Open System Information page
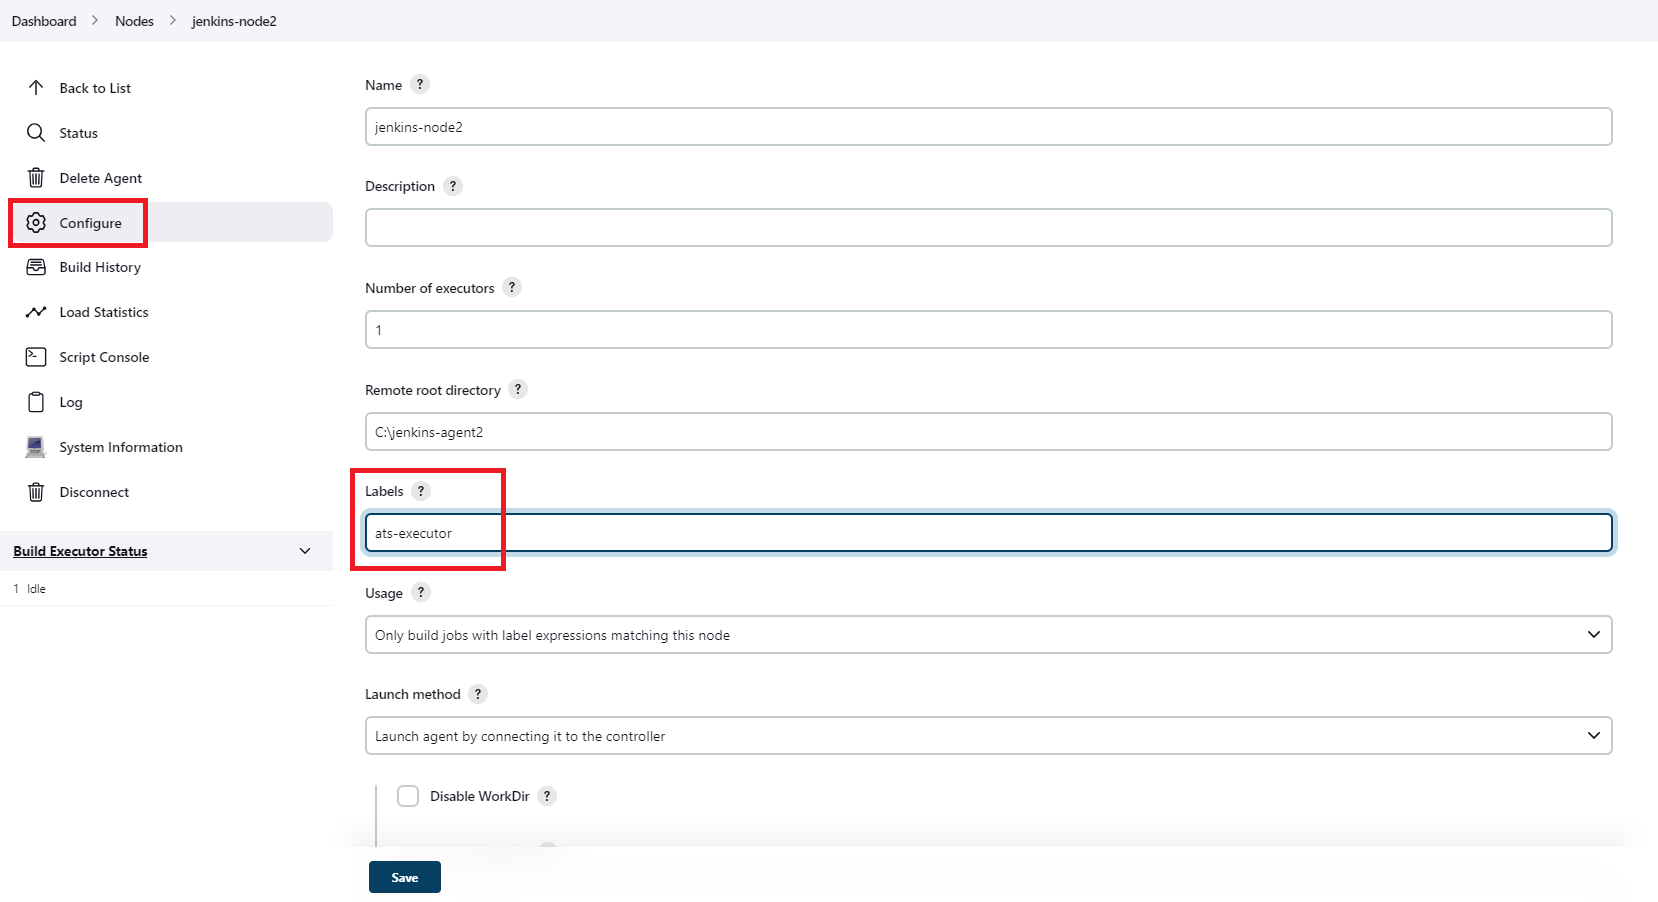This screenshot has height=902, width=1658. 121,447
